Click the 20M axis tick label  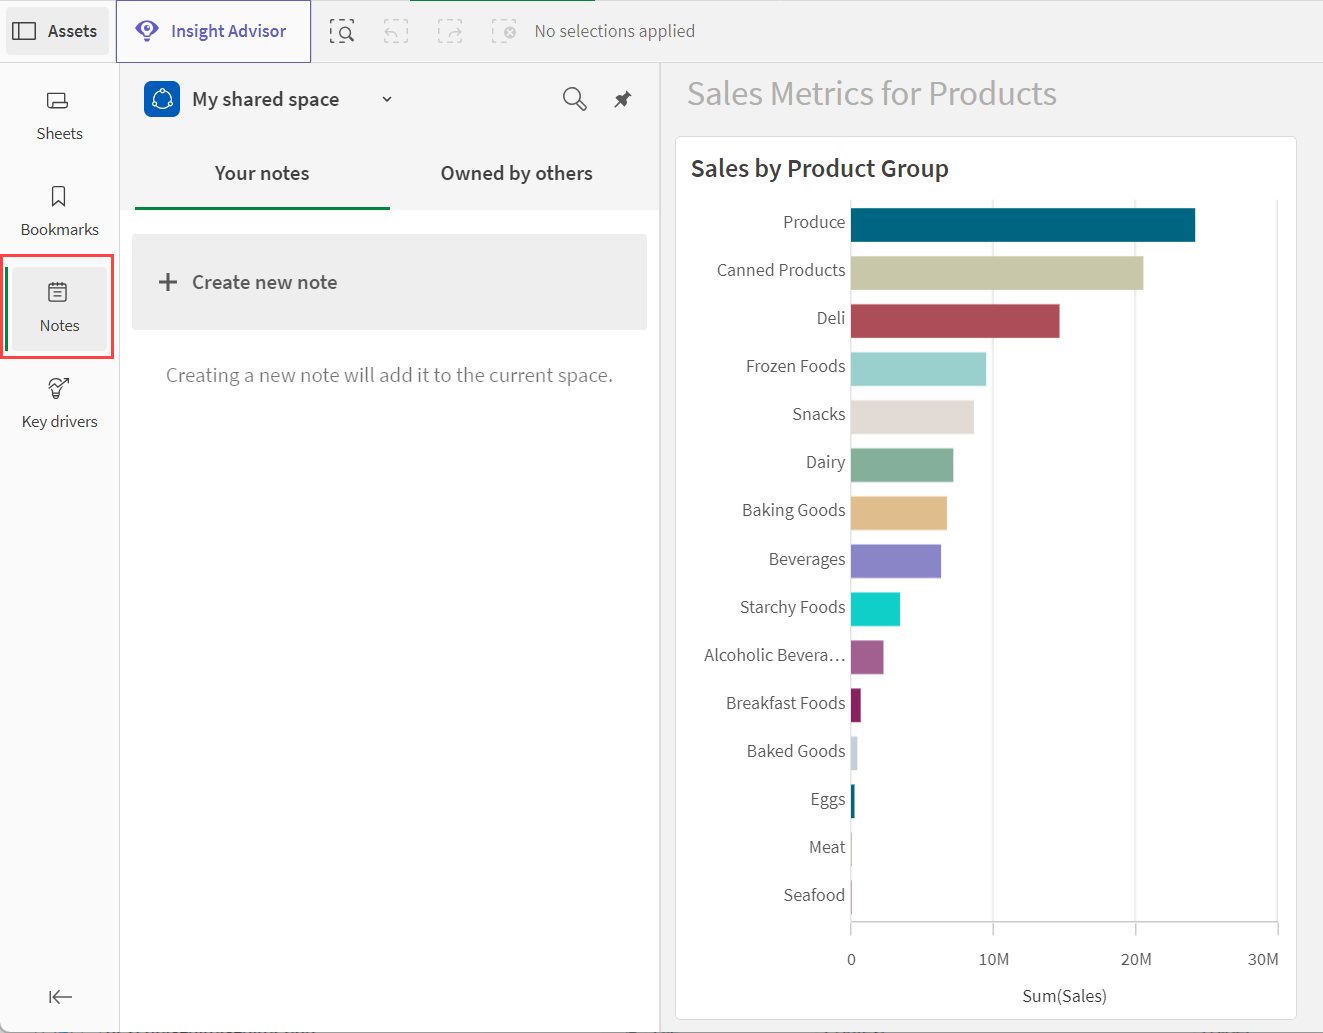click(1136, 959)
